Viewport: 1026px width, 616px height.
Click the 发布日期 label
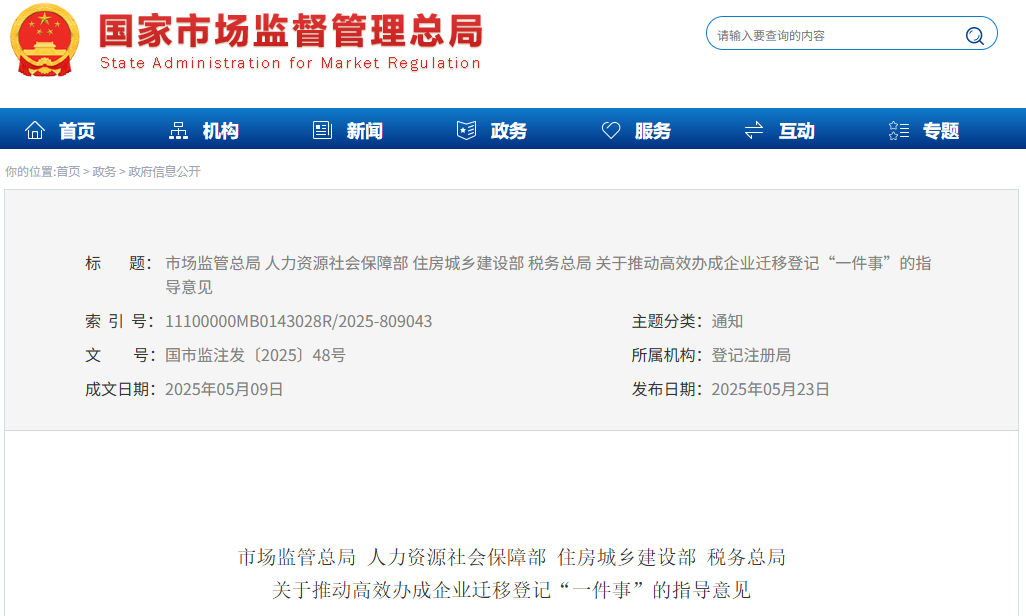click(666, 390)
